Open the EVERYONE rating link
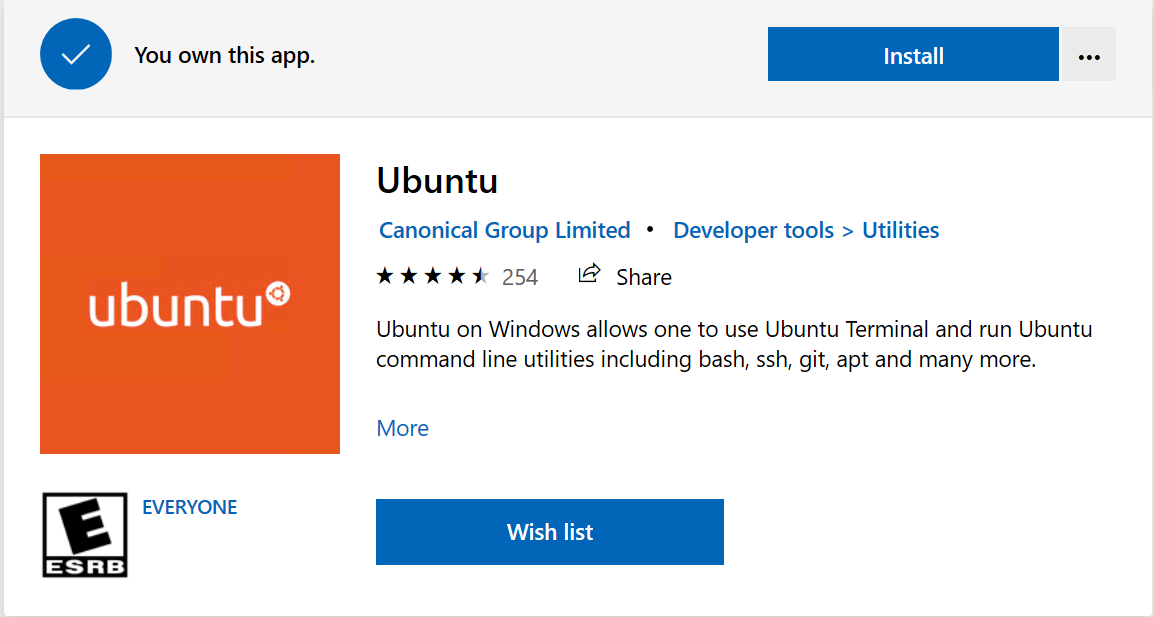Viewport: 1154px width, 617px height. pyautogui.click(x=189, y=507)
